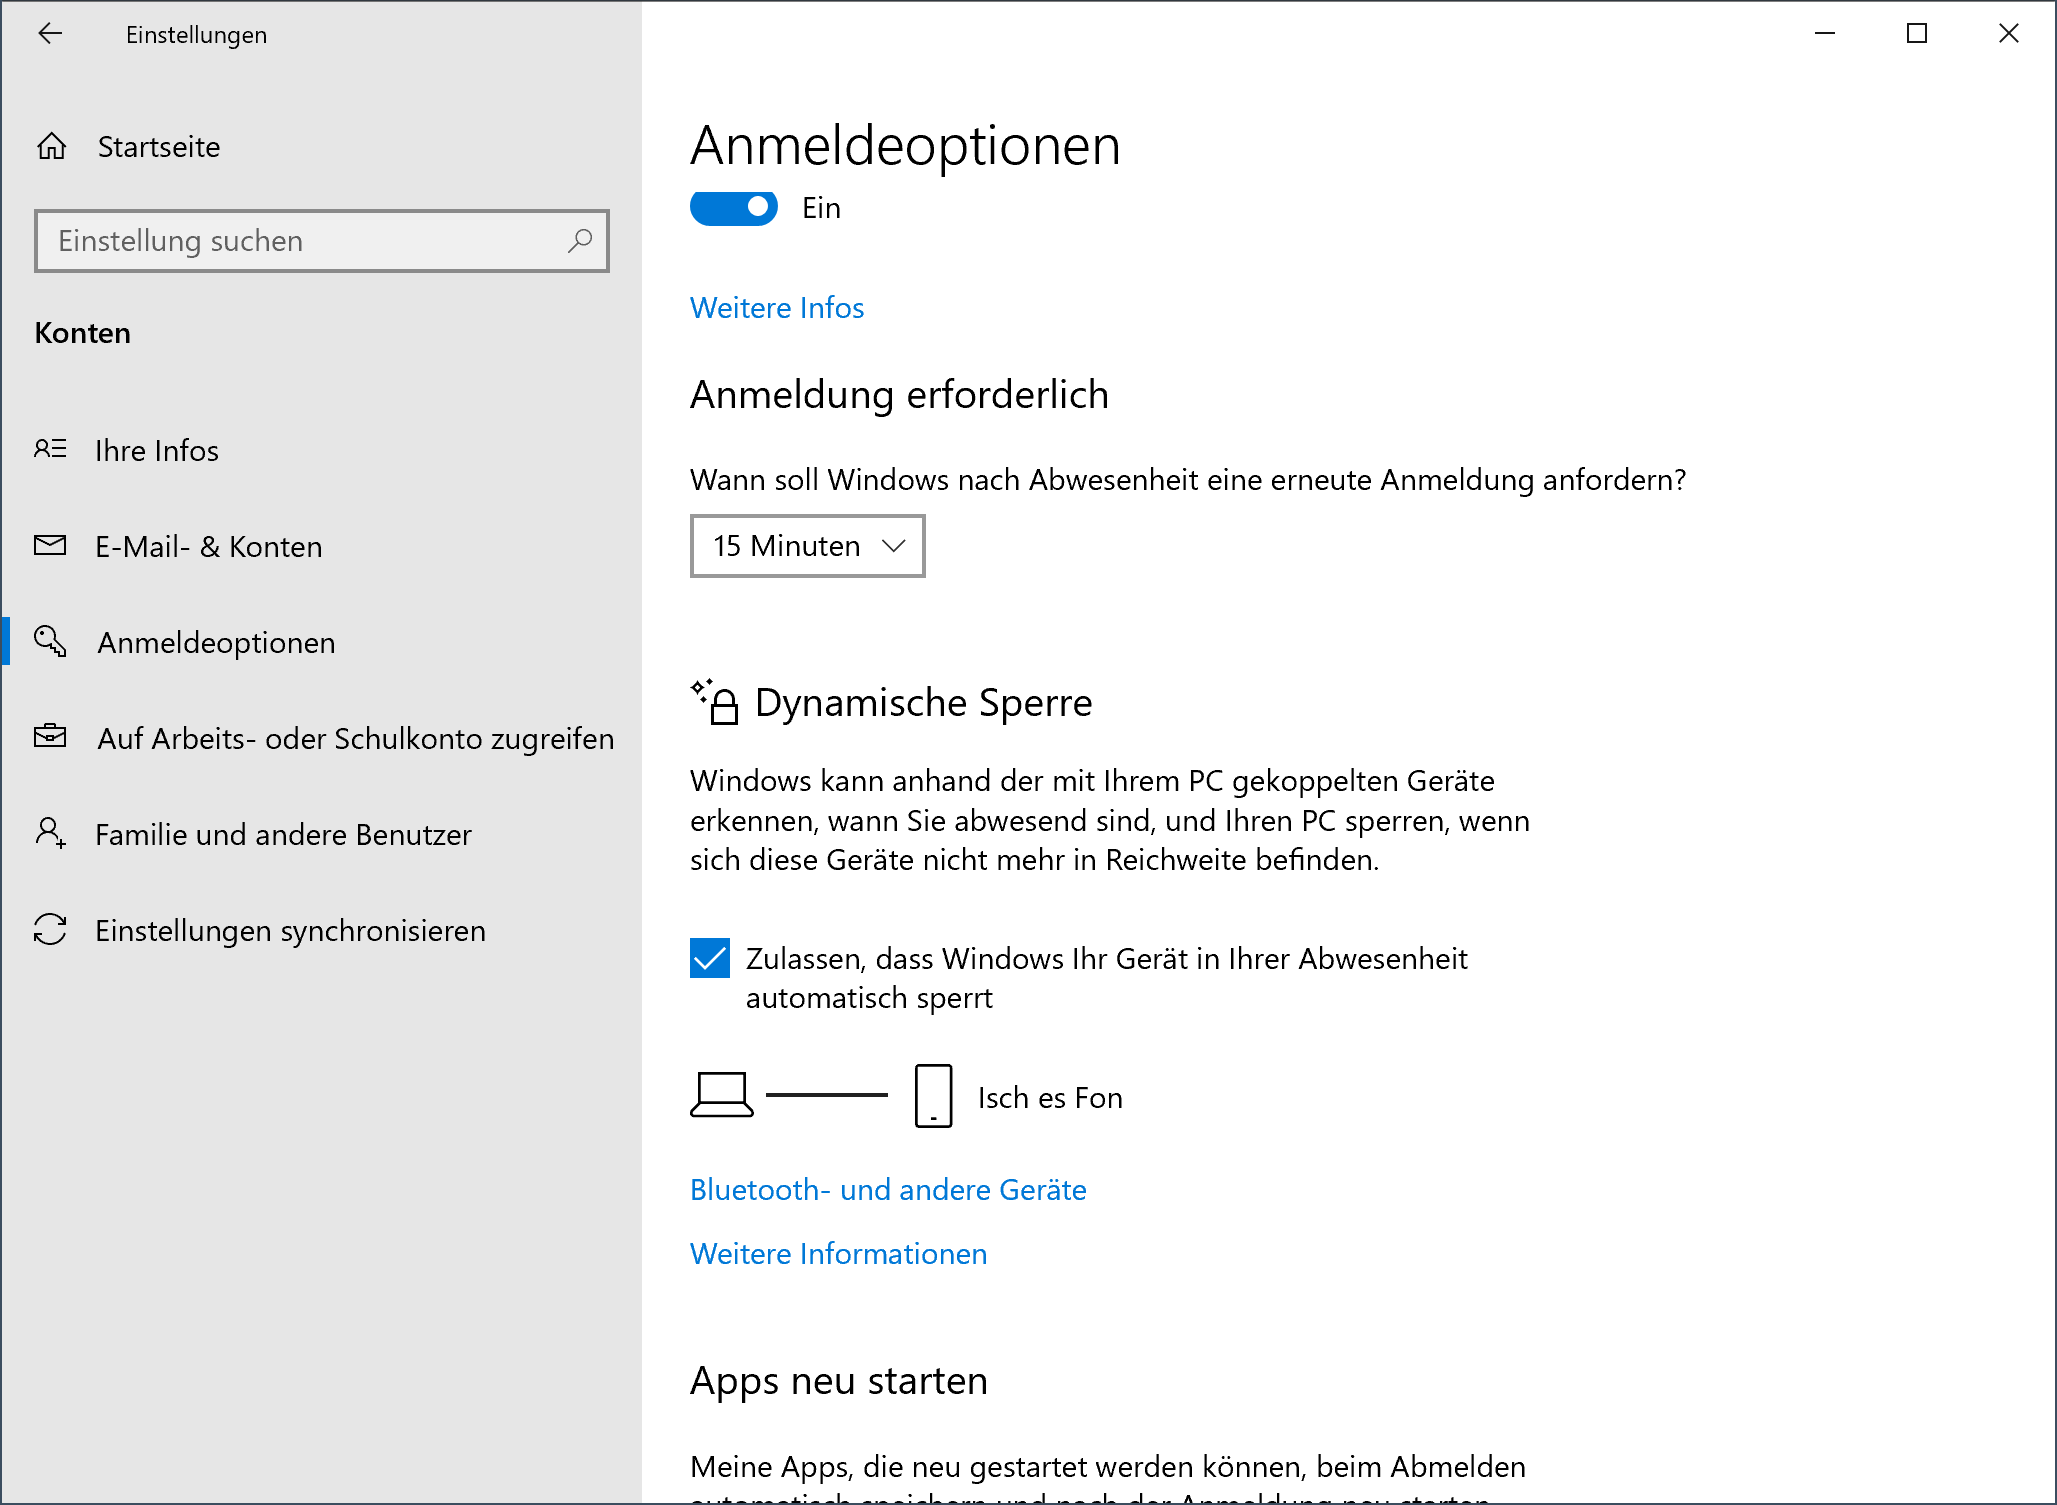Click the E-Mail- & Konten envelope icon
This screenshot has width=2057, height=1505.
(50, 546)
